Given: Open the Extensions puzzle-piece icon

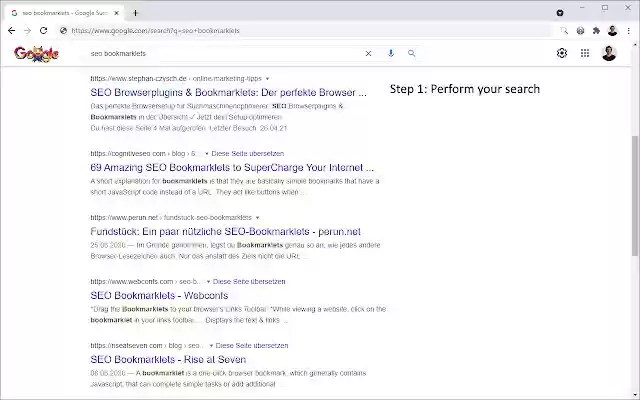Looking at the screenshot, I should tap(596, 31).
